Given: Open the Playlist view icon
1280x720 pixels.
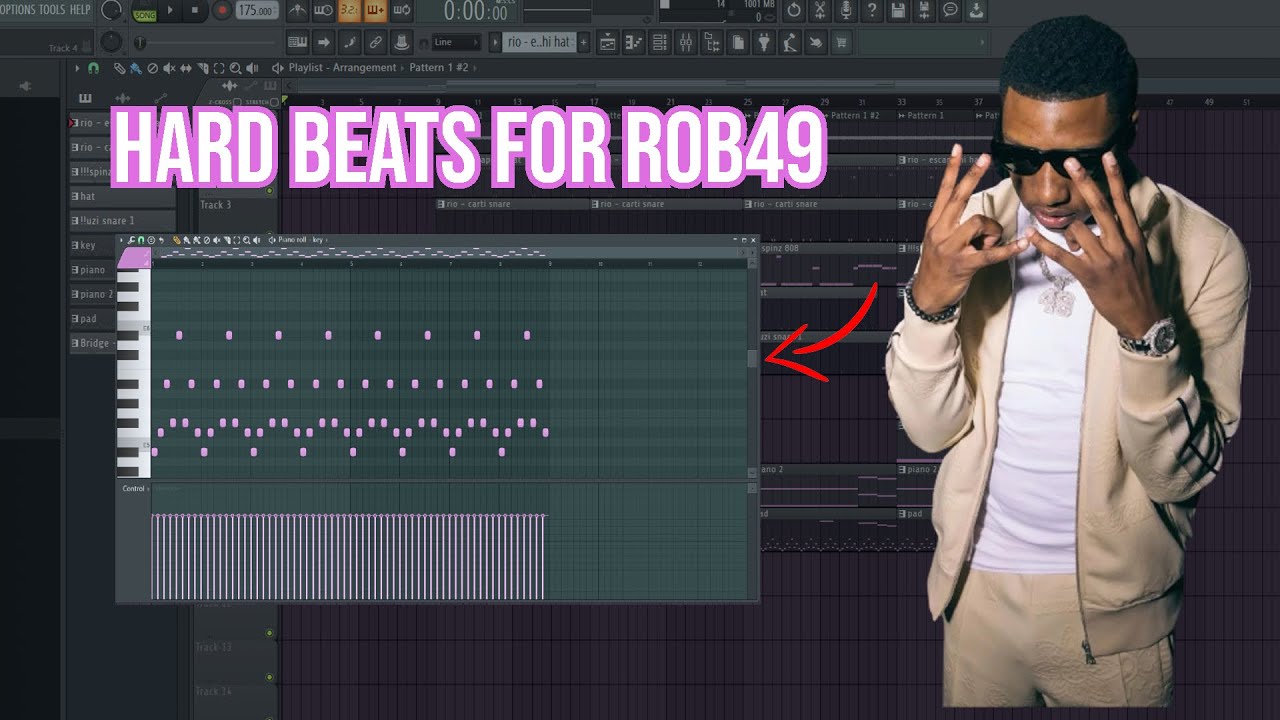Looking at the screenshot, I should coord(608,42).
